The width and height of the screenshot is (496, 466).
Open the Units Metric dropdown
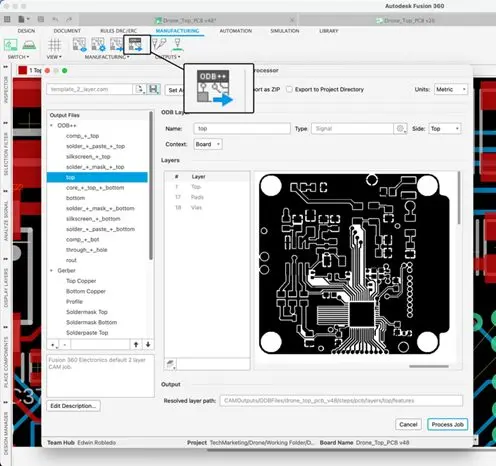point(451,89)
